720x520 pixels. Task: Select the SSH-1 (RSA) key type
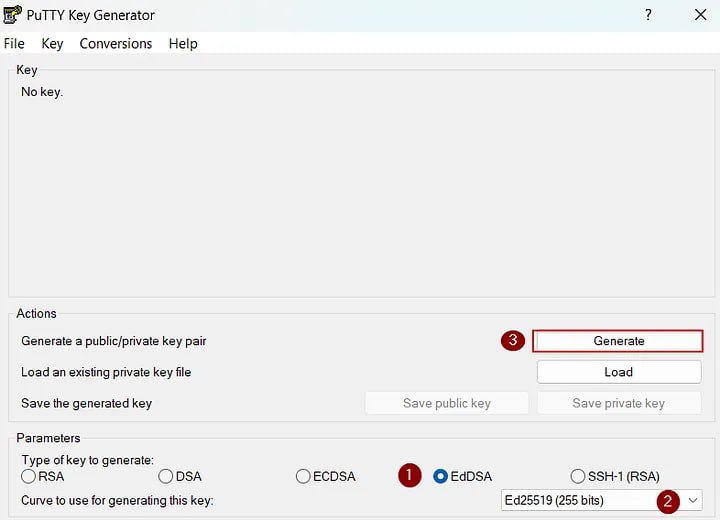click(615, 476)
